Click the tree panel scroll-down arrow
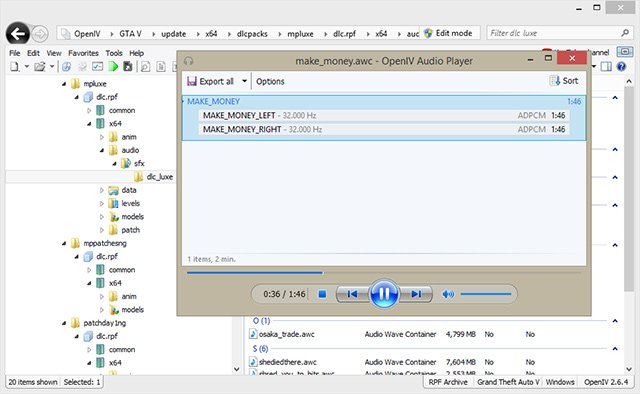 point(236,369)
